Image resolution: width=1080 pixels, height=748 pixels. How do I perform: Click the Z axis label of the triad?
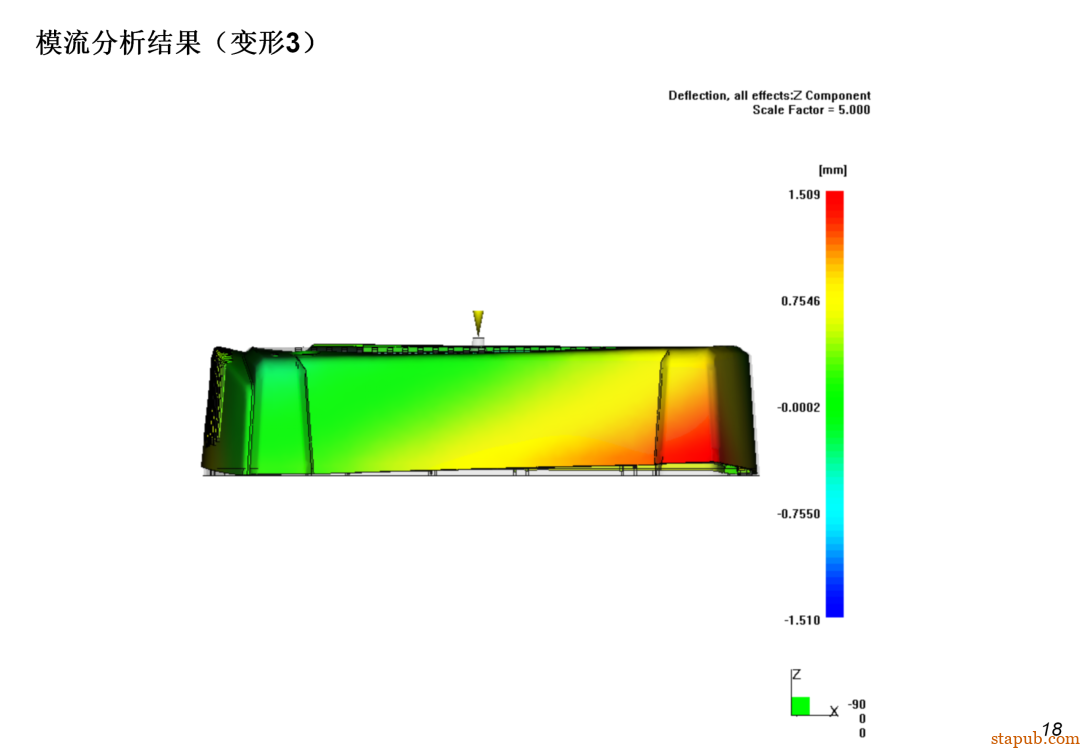(x=796, y=676)
